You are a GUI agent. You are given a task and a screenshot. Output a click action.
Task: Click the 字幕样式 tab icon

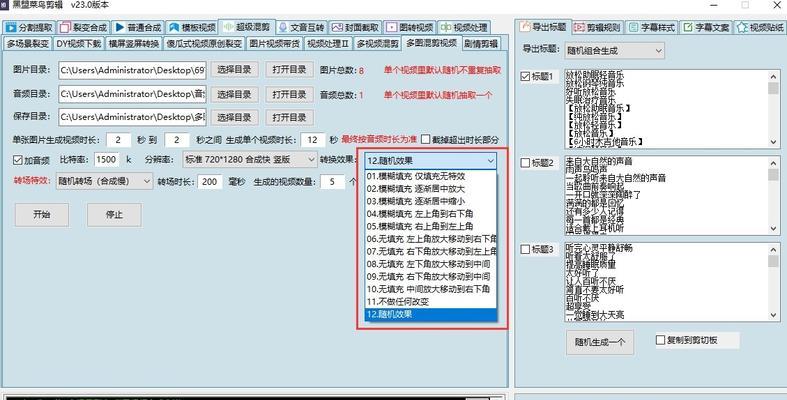coord(634,27)
